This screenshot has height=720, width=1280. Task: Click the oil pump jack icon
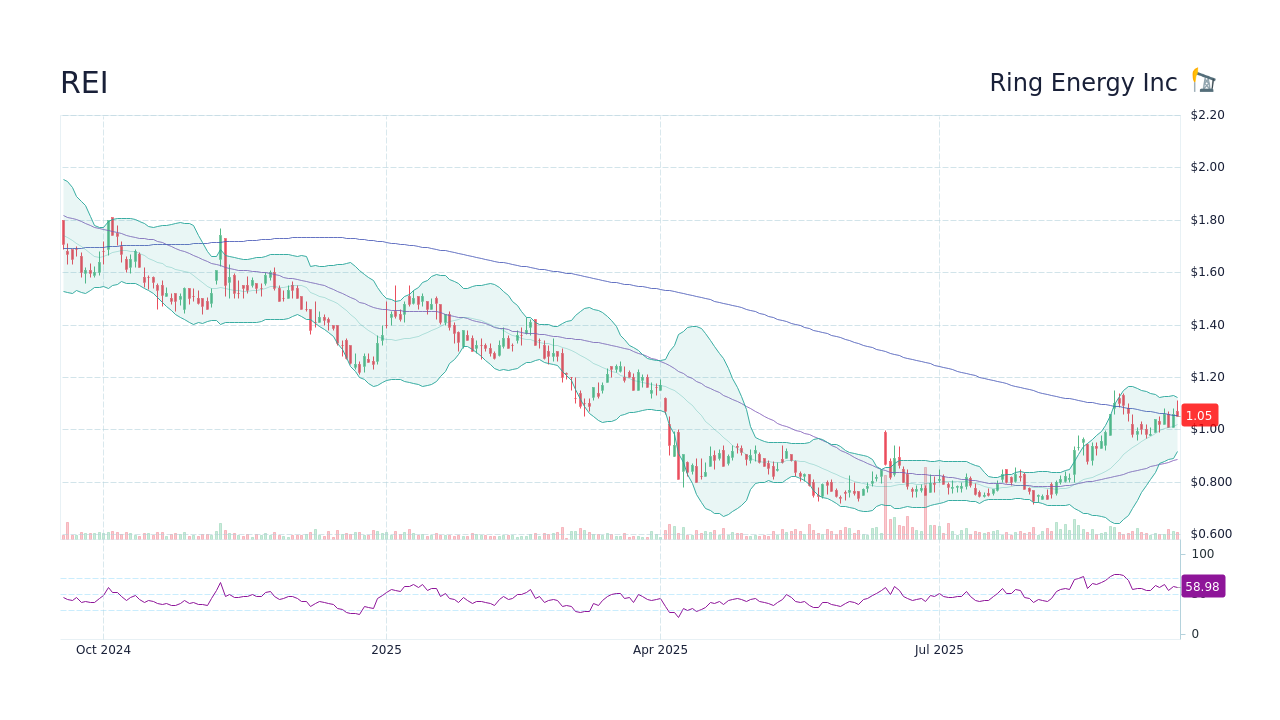tap(1203, 80)
